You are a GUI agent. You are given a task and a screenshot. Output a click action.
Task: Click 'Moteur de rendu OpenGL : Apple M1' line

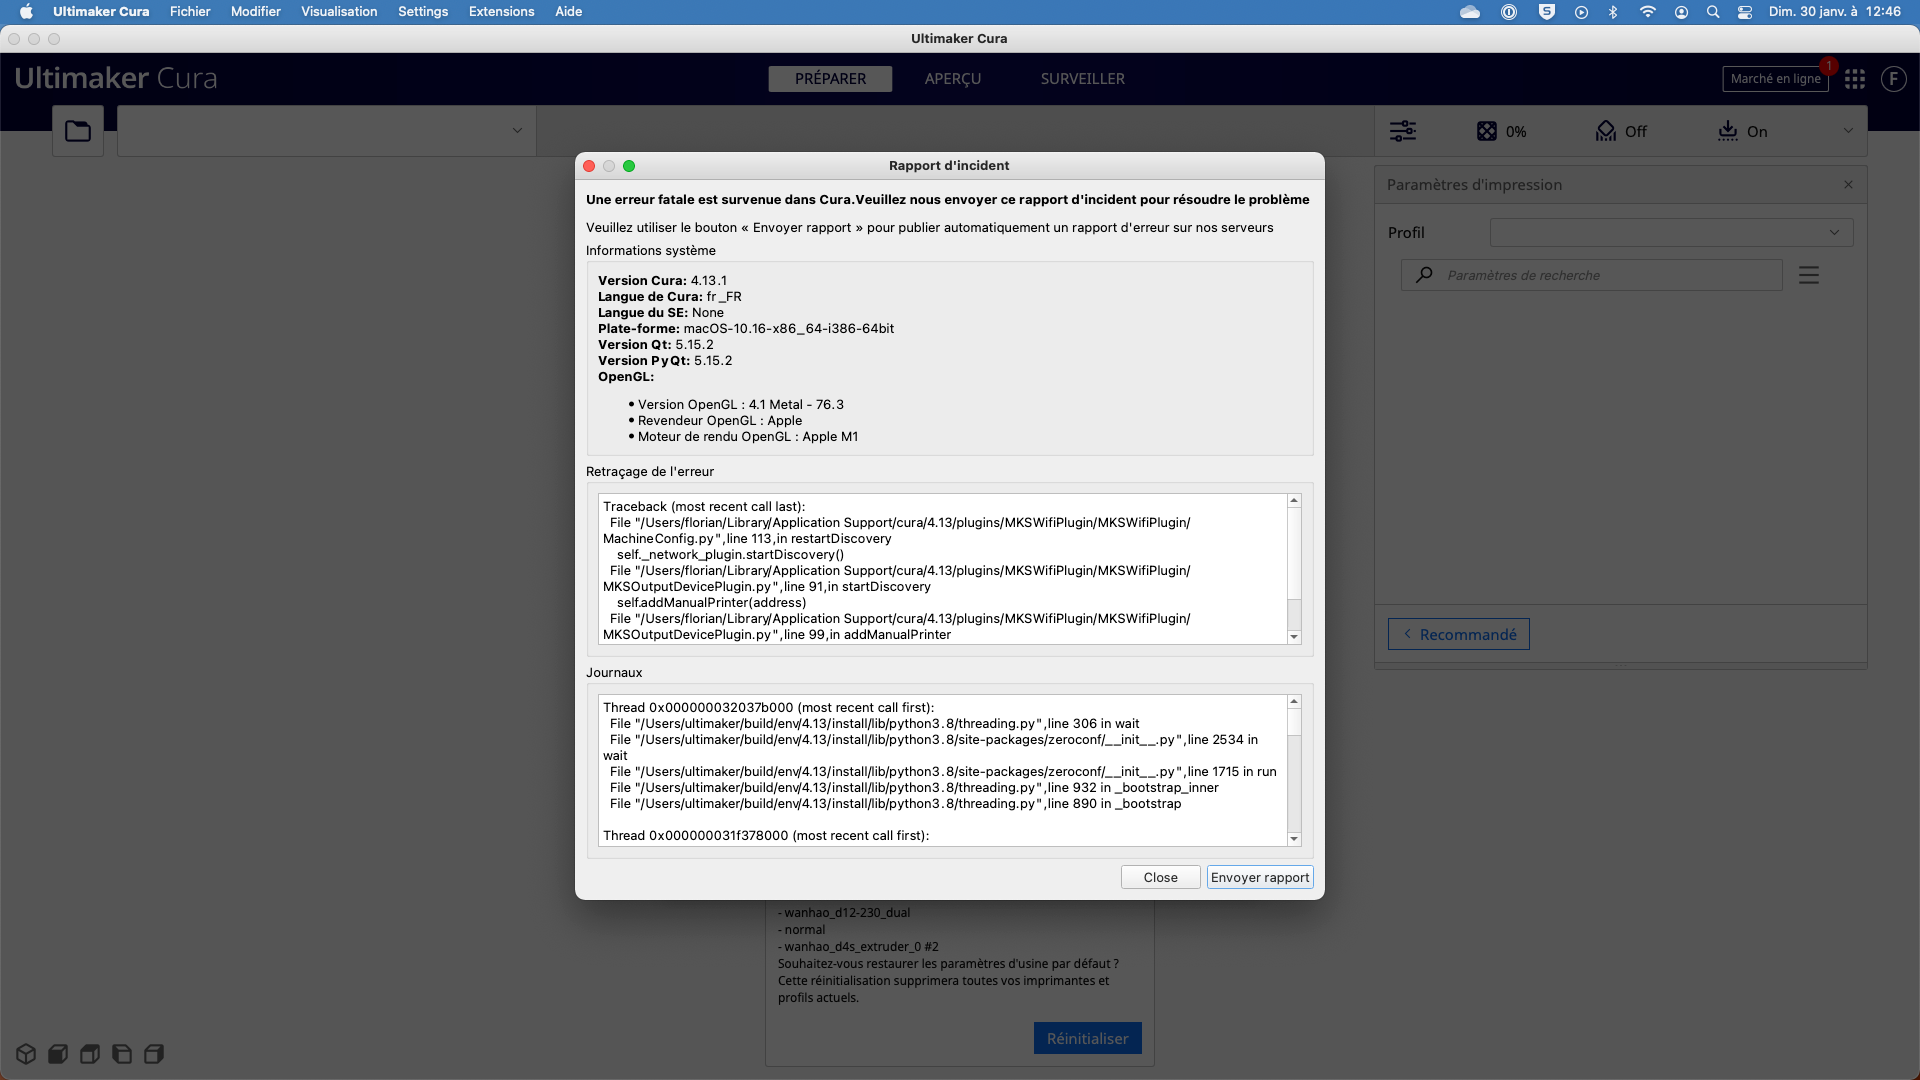[x=748, y=437]
